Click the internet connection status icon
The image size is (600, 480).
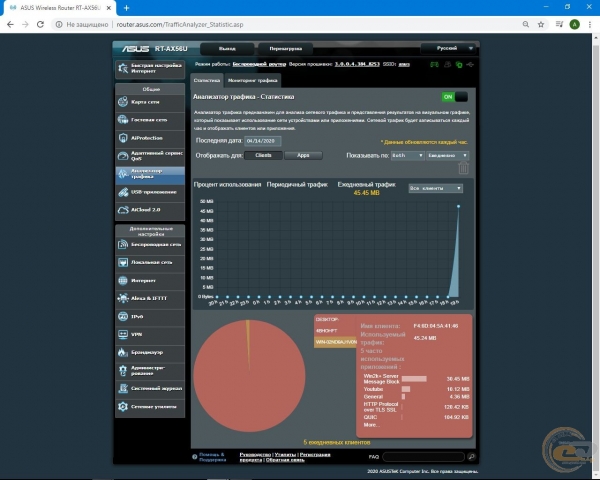(459, 64)
